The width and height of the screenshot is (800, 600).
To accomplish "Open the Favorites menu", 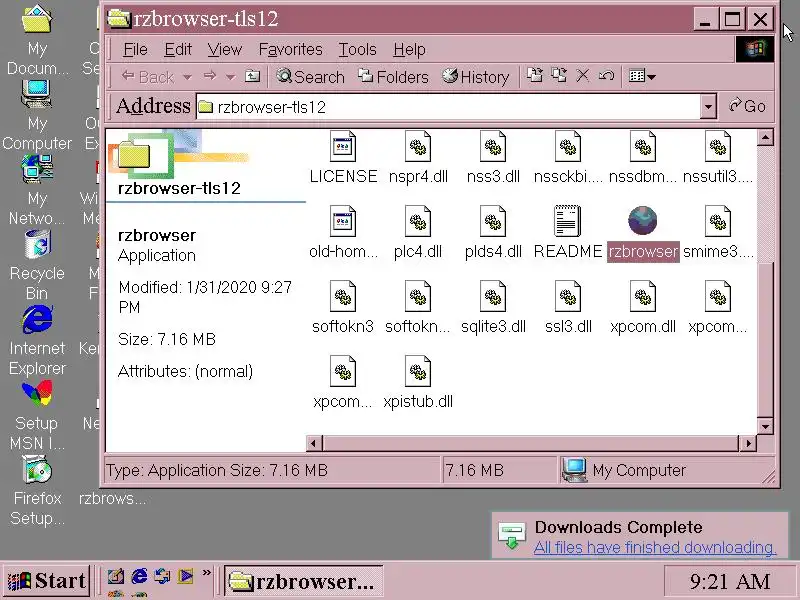I will click(290, 49).
